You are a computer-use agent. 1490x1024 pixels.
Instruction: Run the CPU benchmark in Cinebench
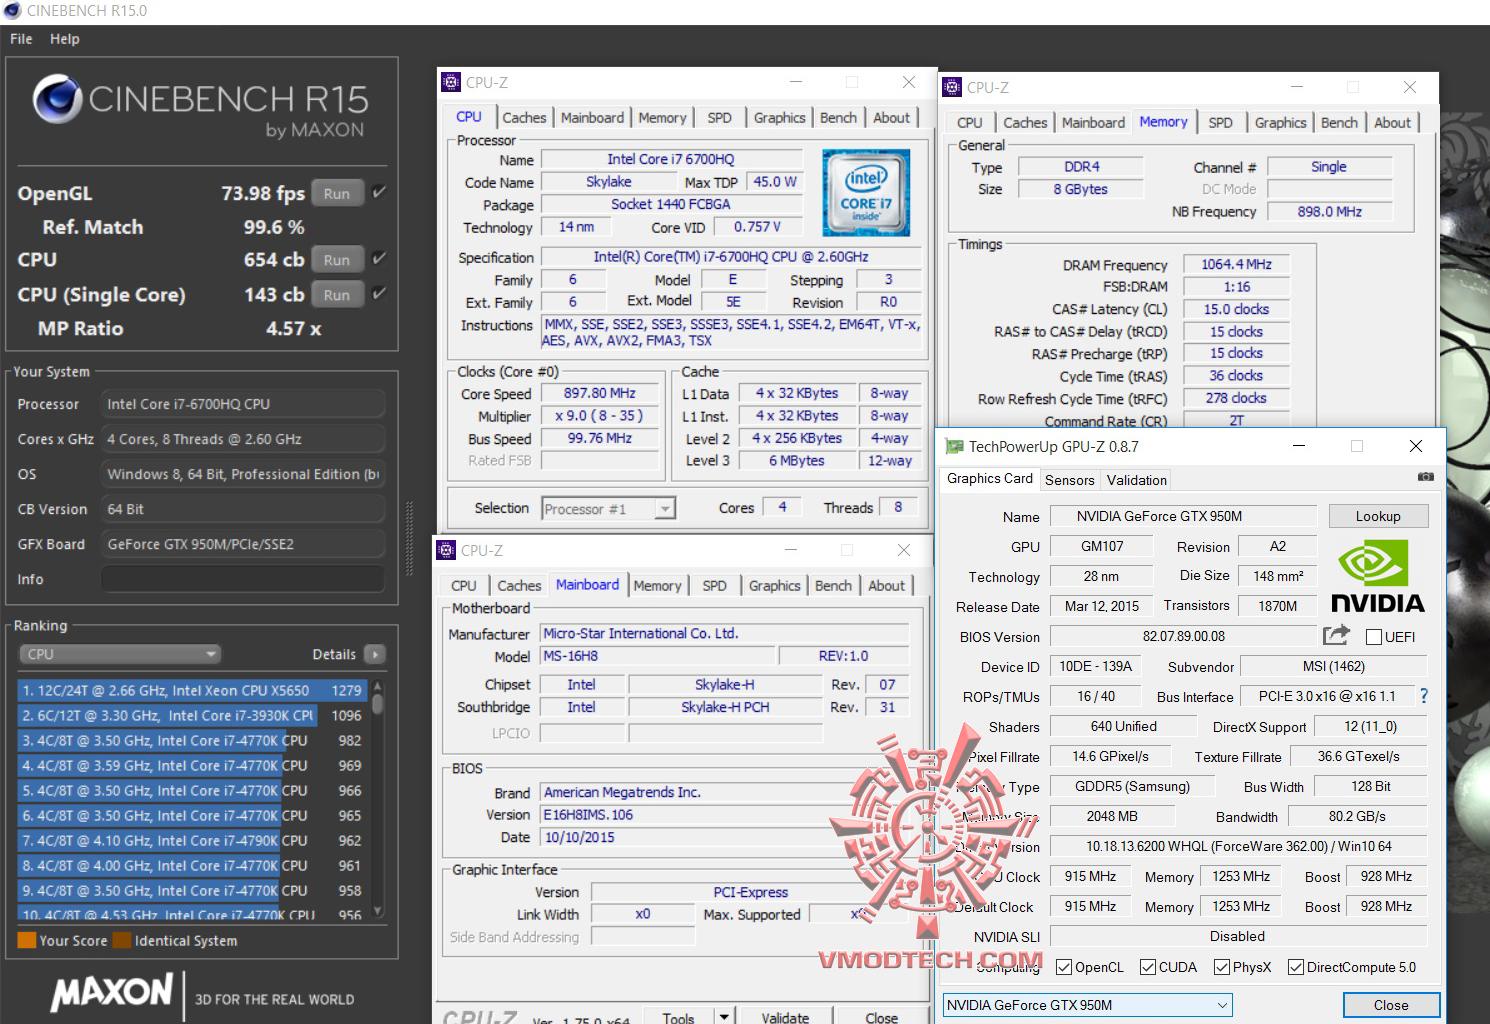coord(337,259)
